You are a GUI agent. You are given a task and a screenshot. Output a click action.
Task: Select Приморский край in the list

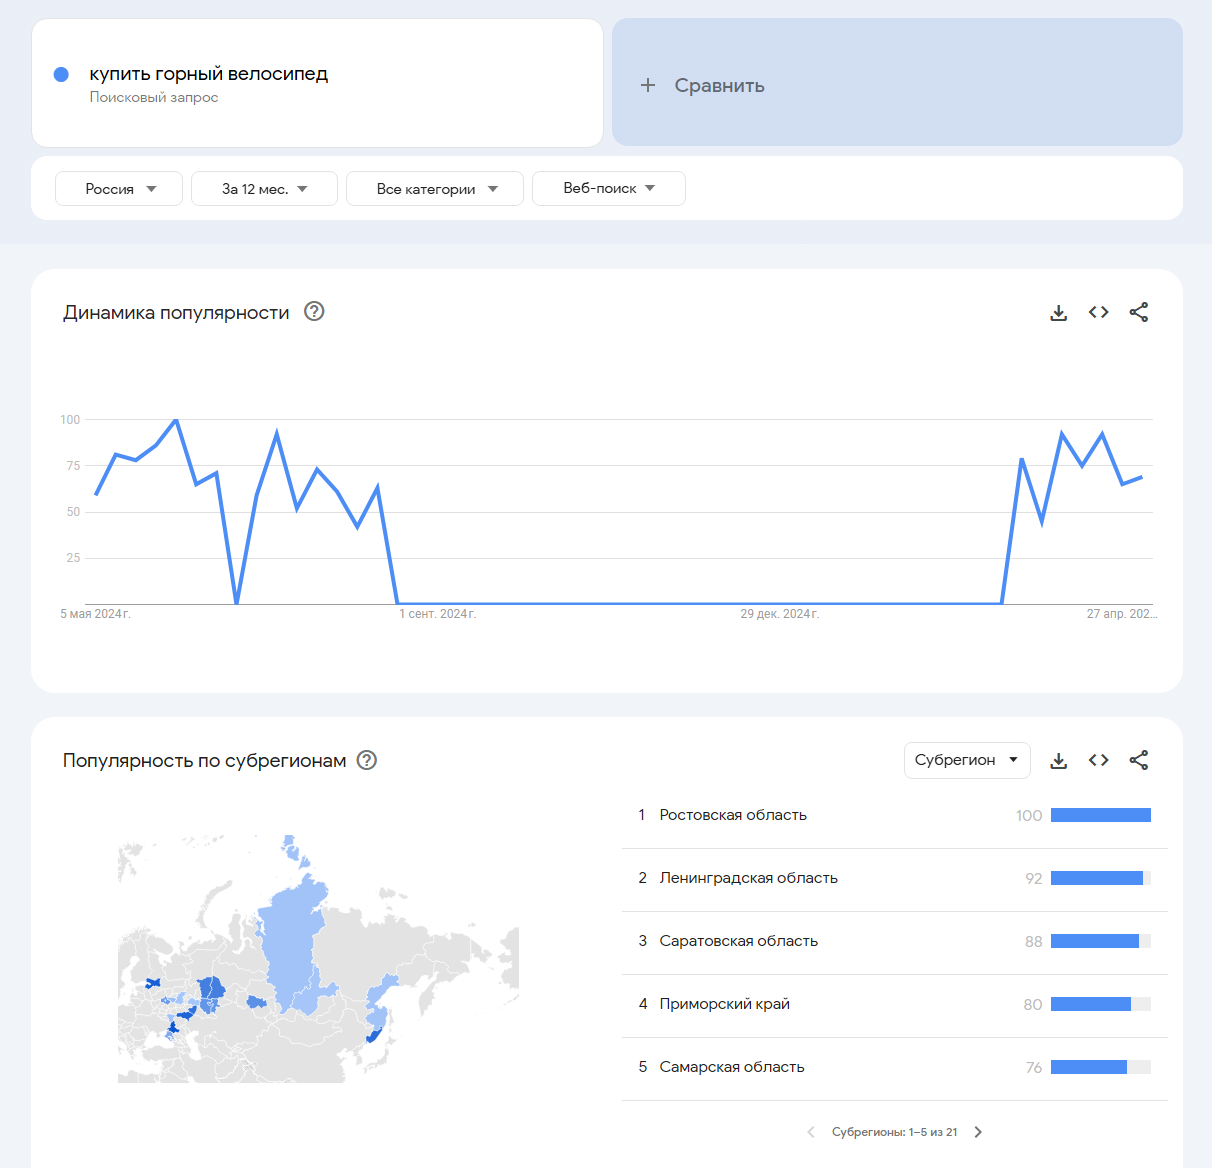click(895, 1005)
